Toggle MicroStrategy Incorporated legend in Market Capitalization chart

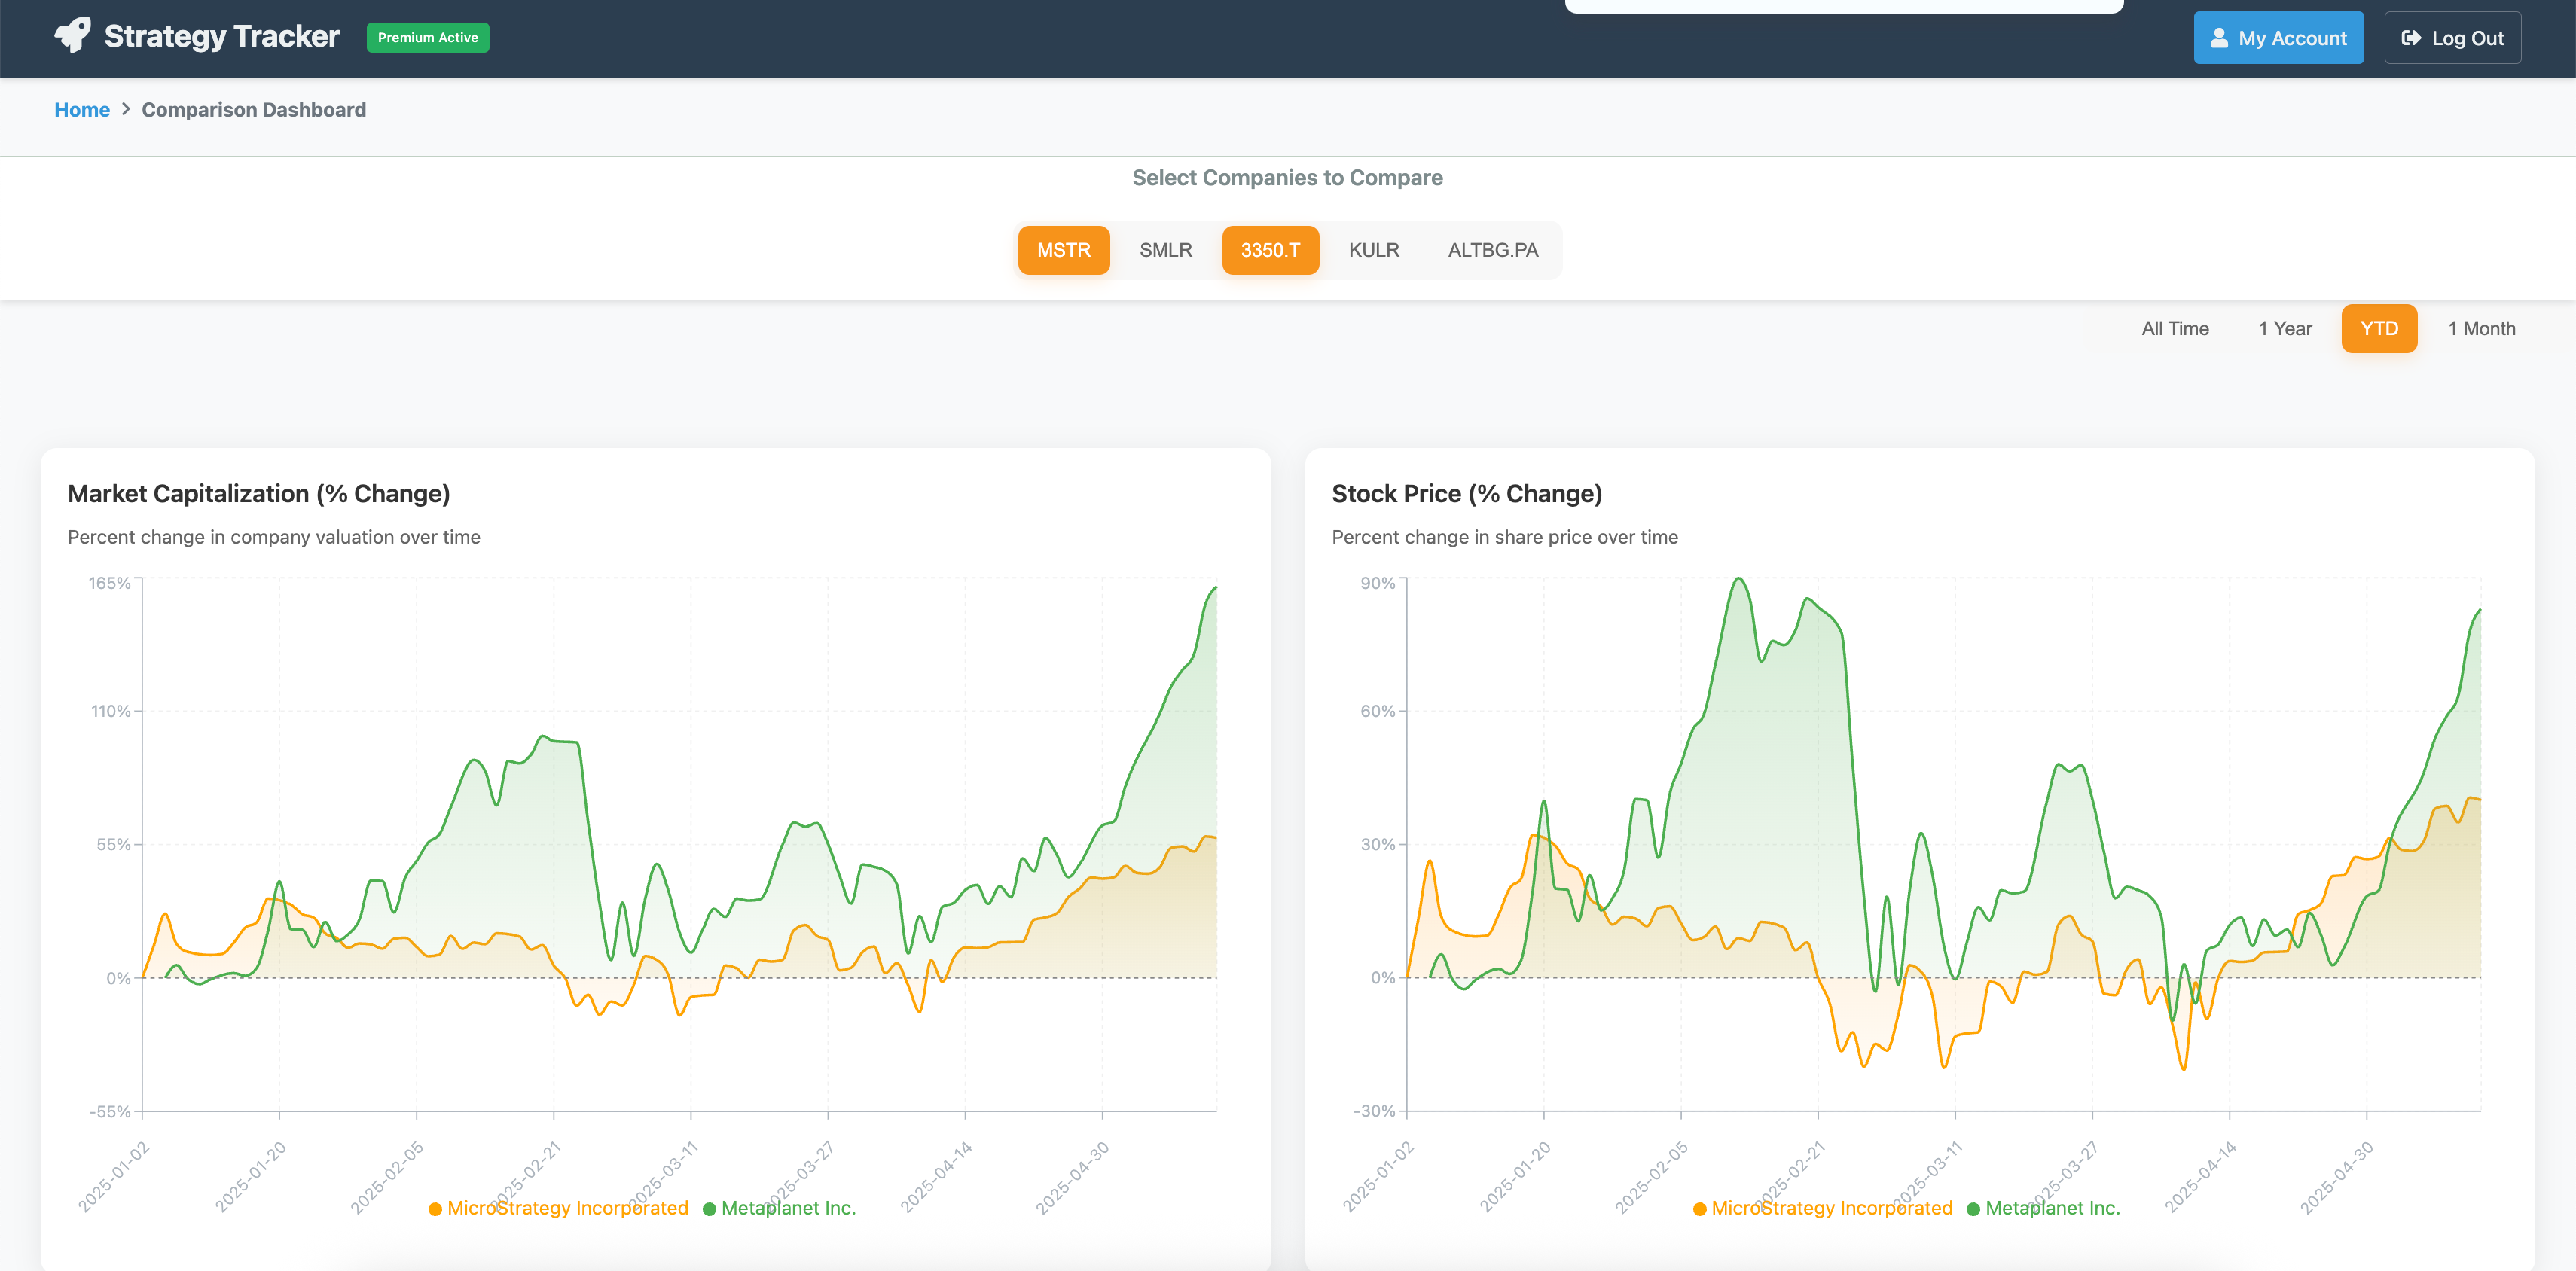(558, 1208)
